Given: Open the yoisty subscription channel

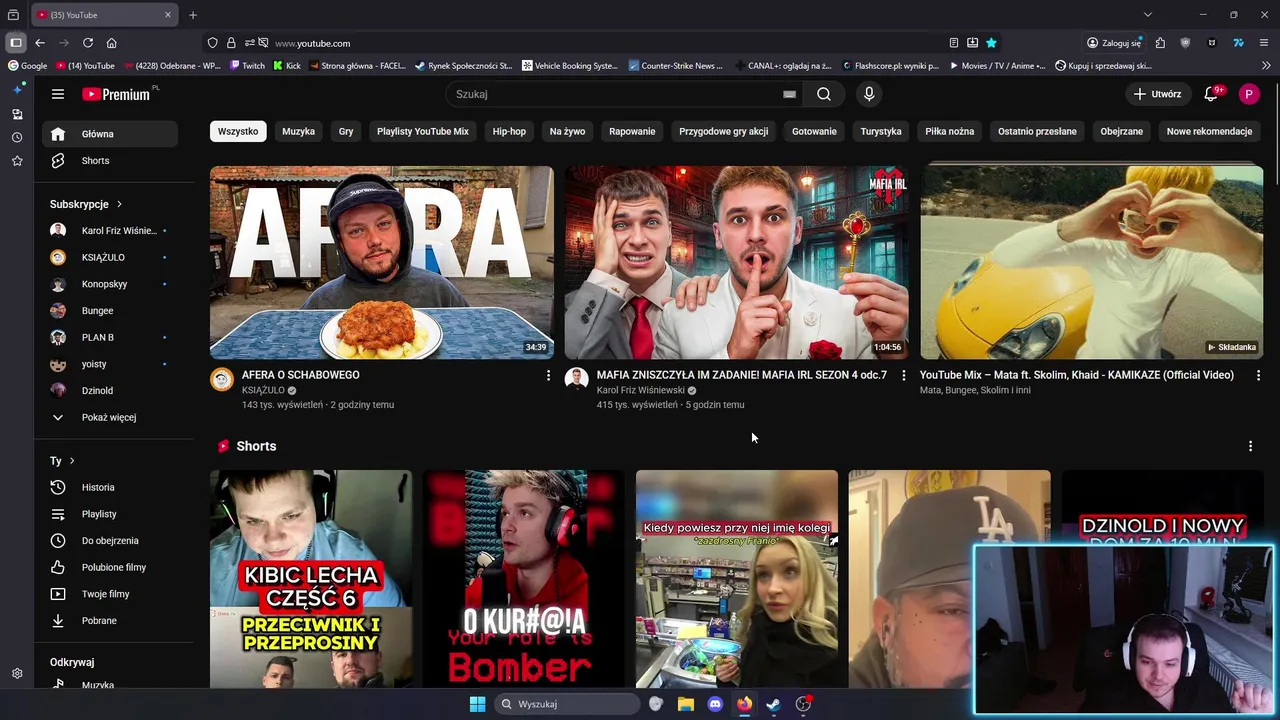Looking at the screenshot, I should point(110,364).
